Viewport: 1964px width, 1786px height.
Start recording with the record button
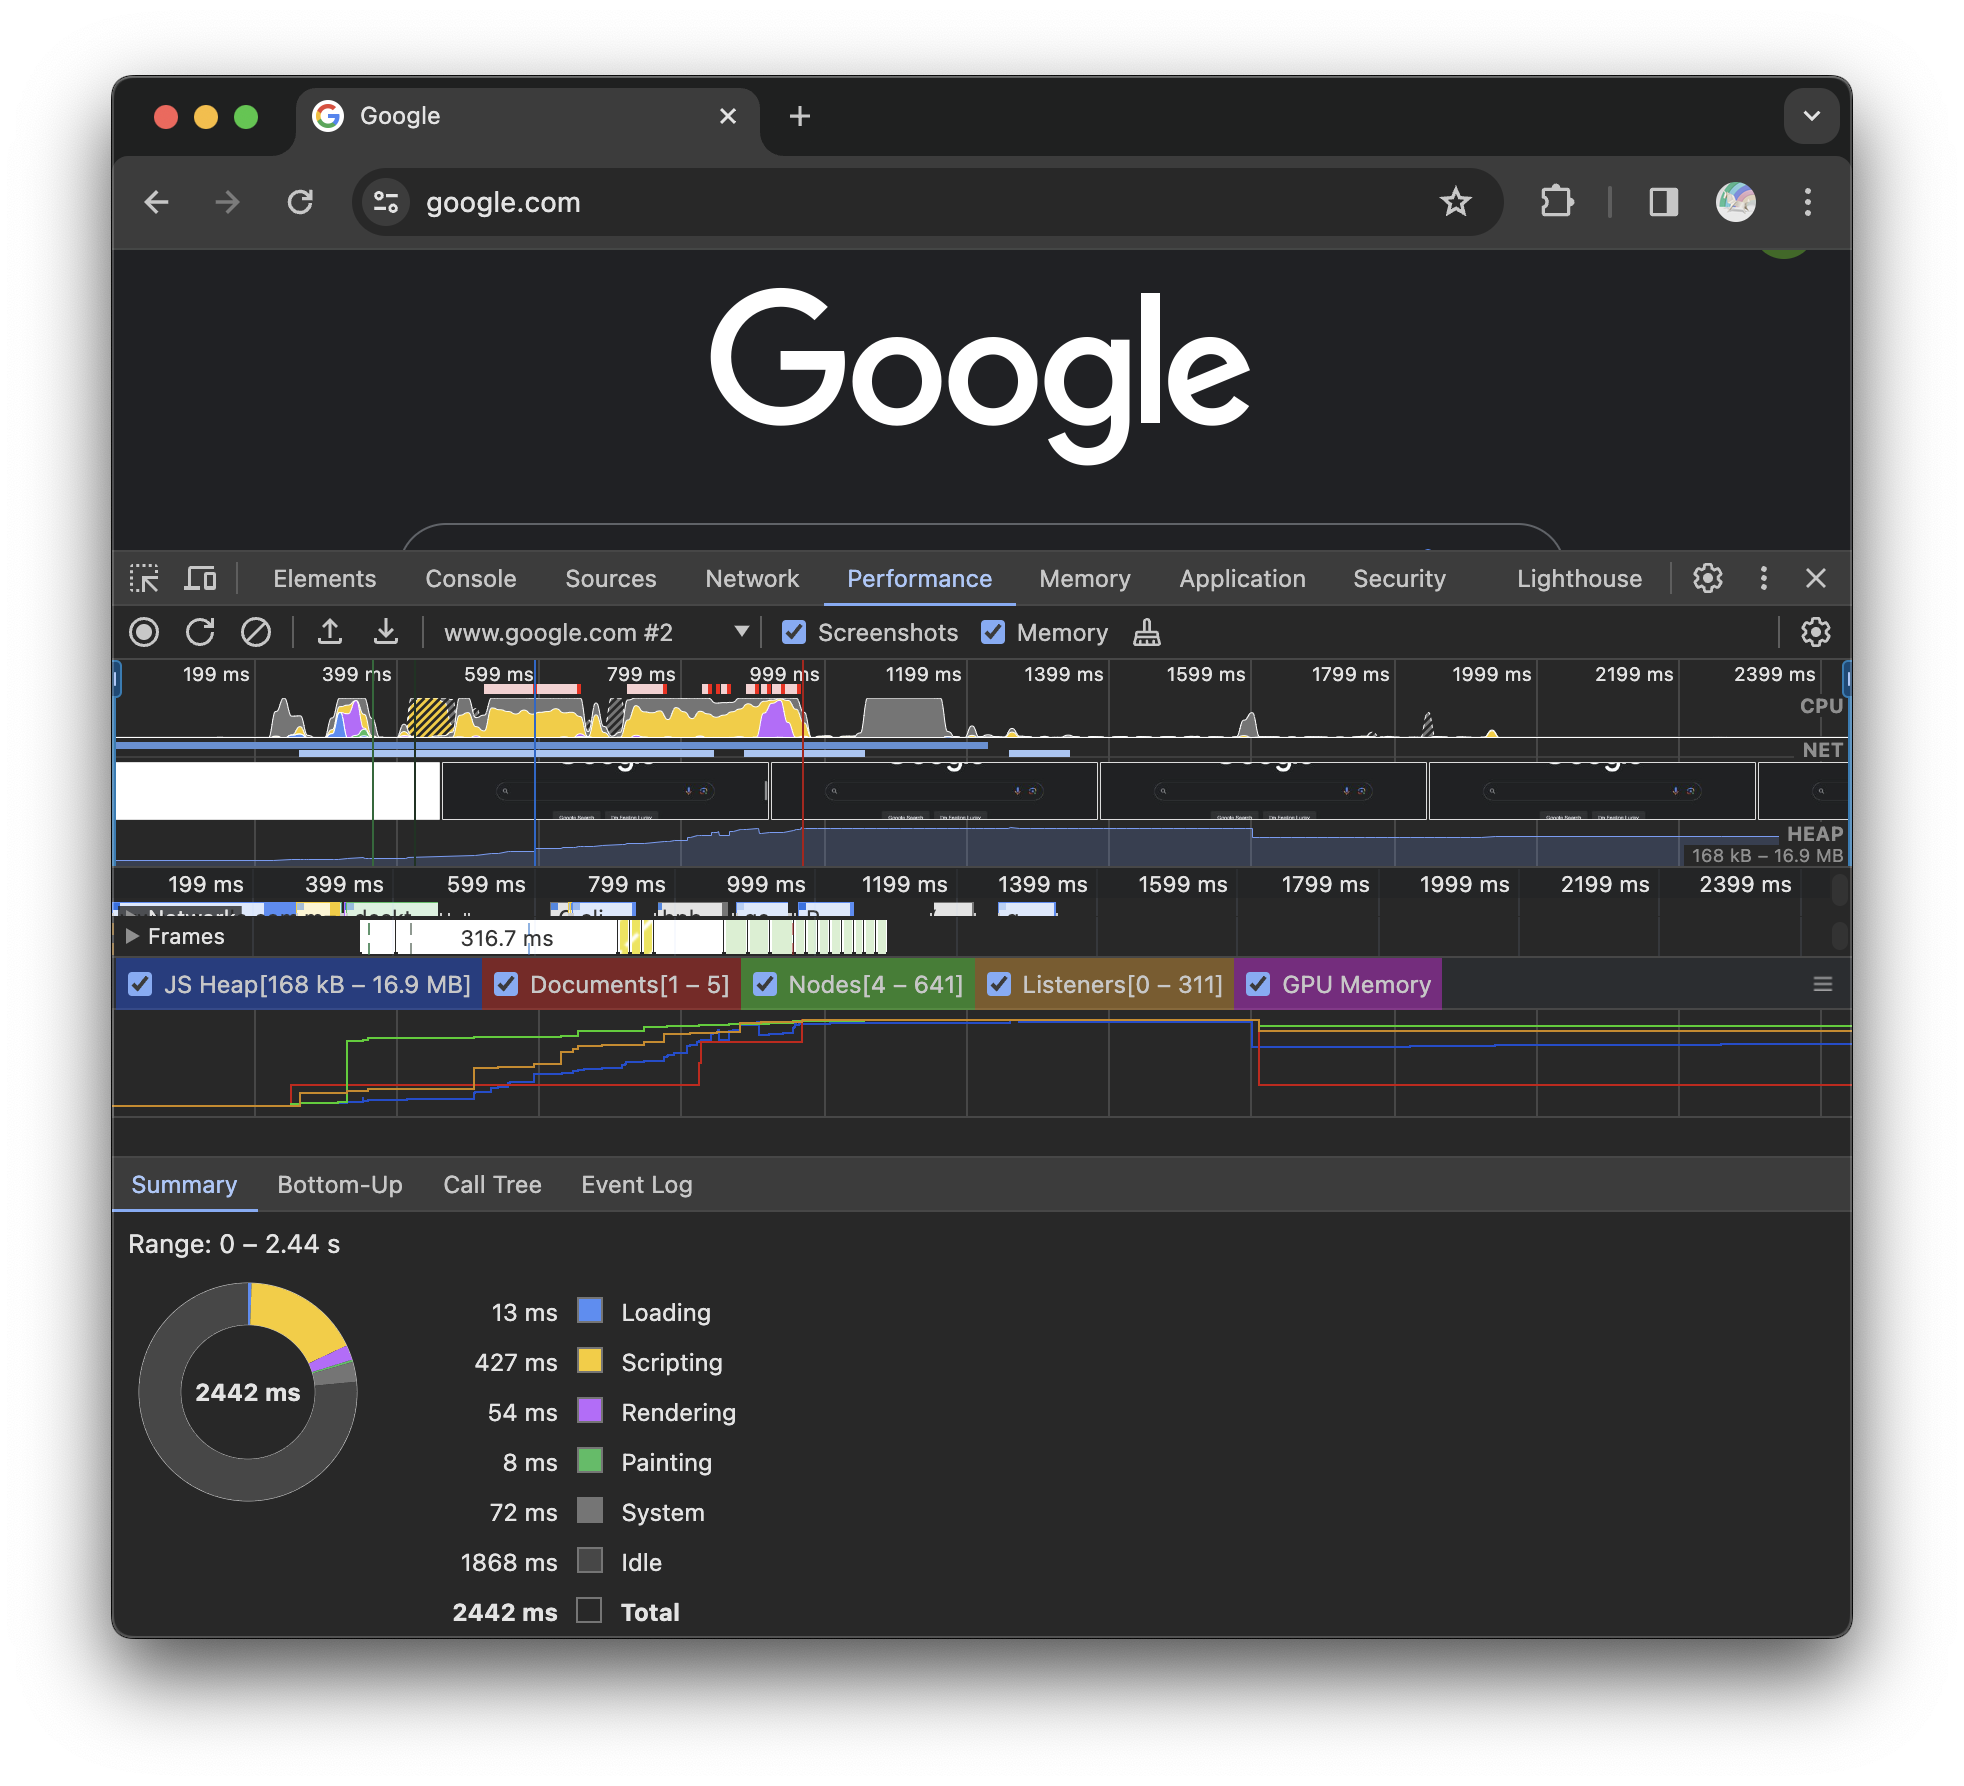tap(144, 632)
